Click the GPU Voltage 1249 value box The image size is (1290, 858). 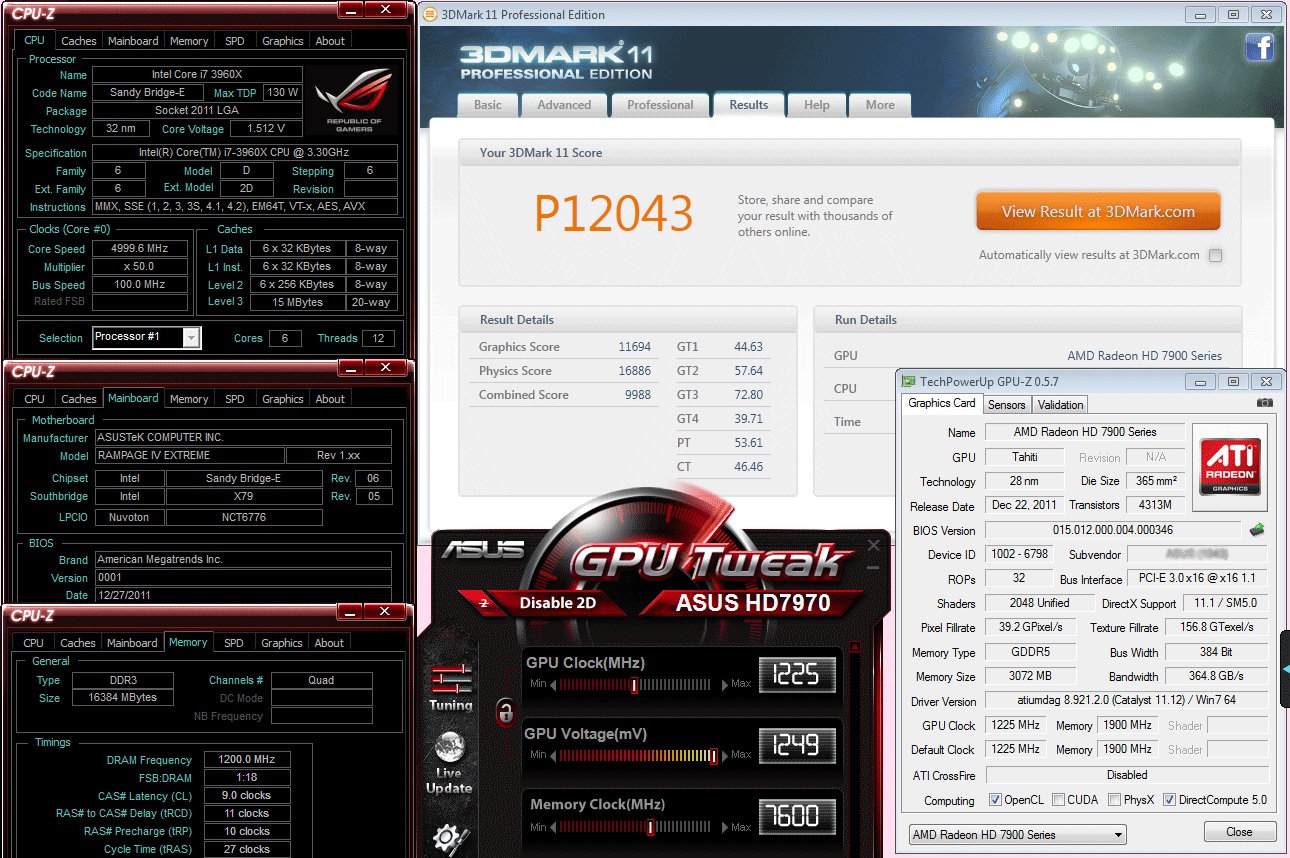tap(797, 745)
